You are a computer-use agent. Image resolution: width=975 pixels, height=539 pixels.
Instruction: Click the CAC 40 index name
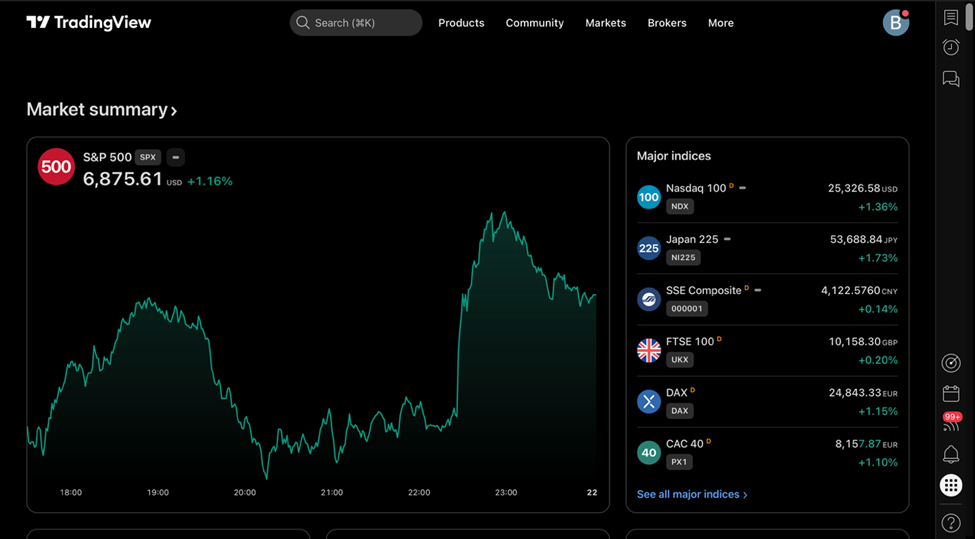click(x=684, y=444)
